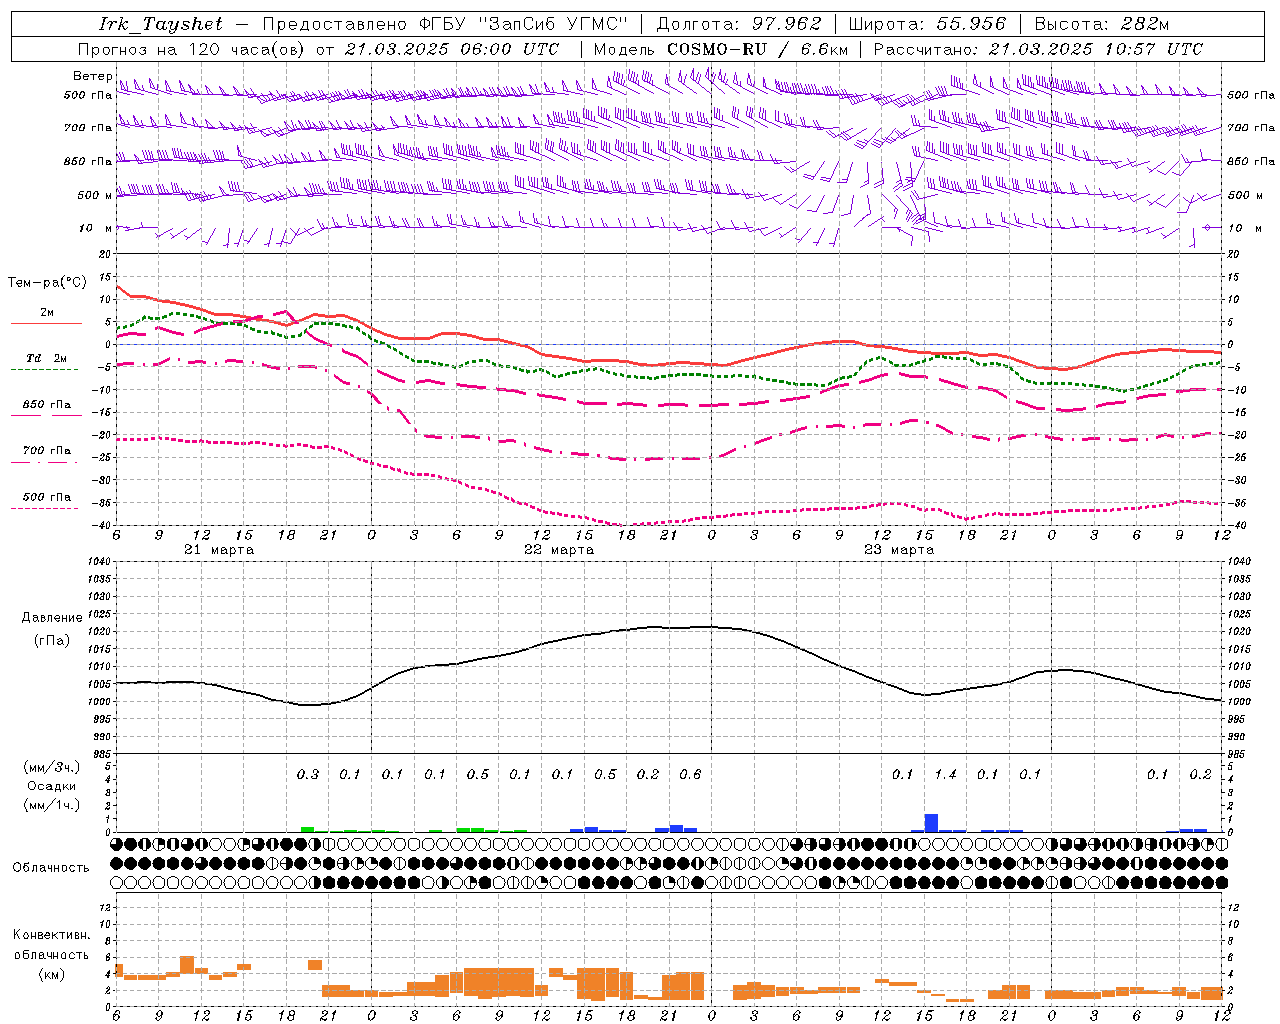Click the Тем-ра(°C) temperature panel label
The height and width of the screenshot is (1024, 1280).
(x=47, y=283)
